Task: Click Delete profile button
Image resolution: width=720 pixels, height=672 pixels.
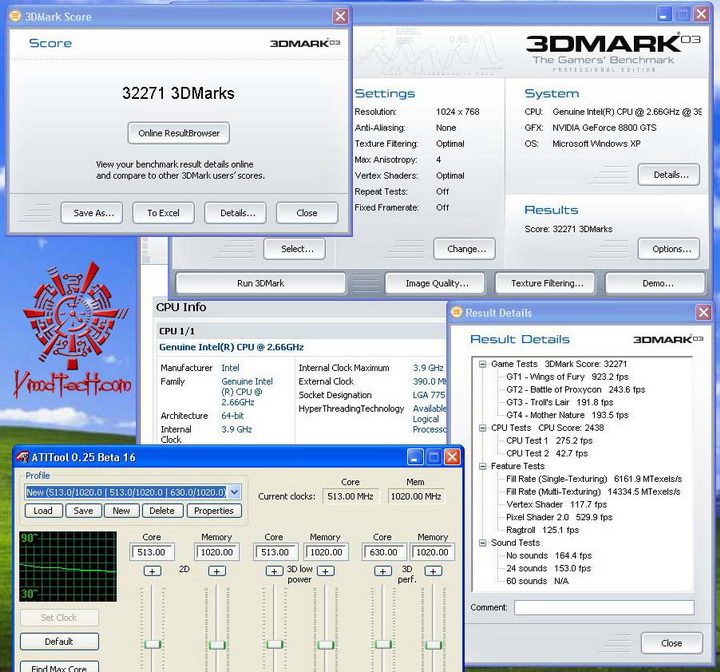Action: pos(162,511)
